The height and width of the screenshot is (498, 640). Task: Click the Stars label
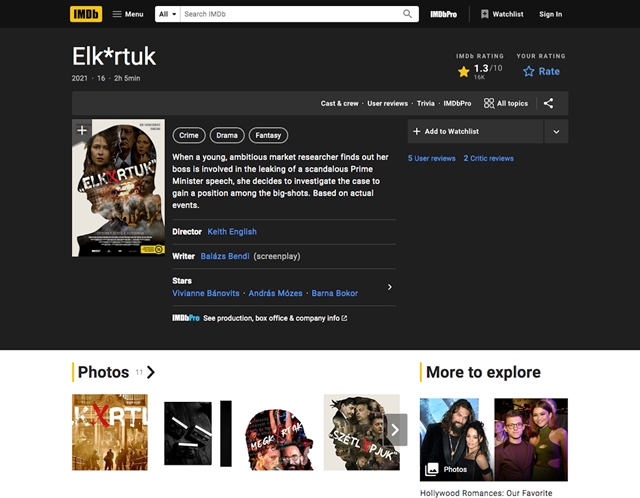182,281
